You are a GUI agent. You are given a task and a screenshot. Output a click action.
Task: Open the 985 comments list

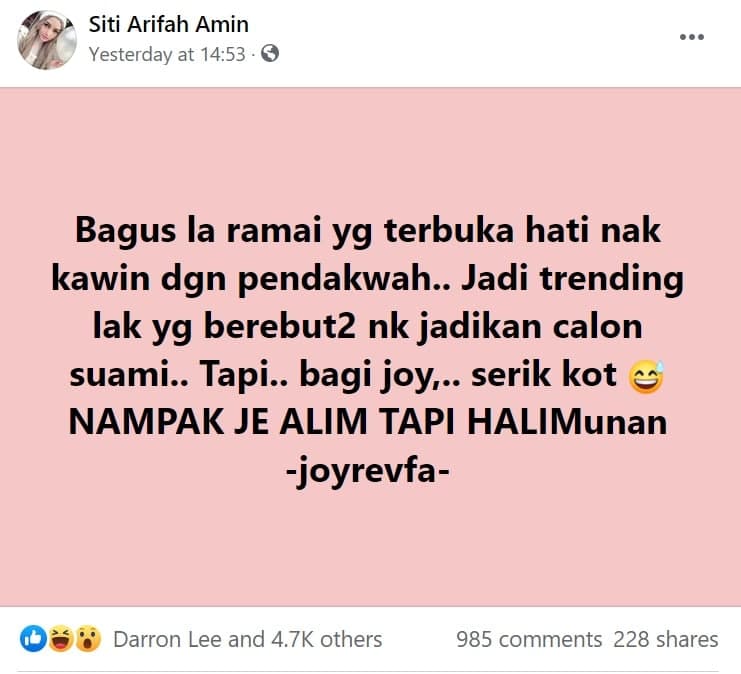point(529,639)
